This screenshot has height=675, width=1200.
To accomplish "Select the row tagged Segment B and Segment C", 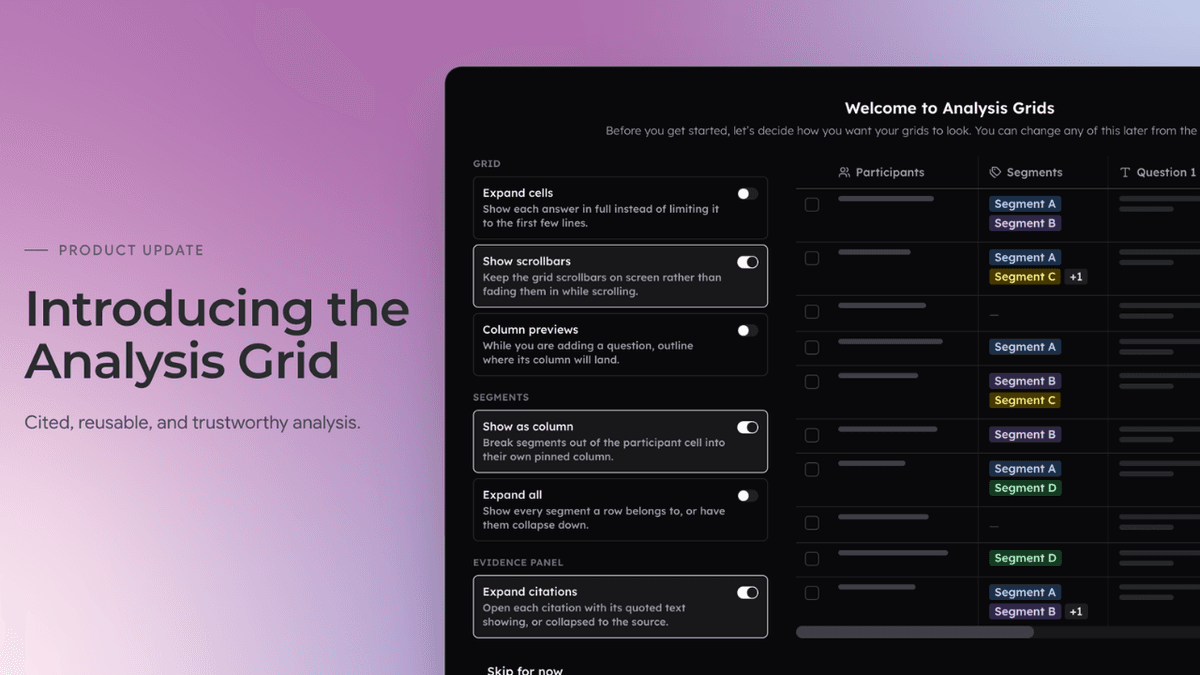I will pos(812,381).
